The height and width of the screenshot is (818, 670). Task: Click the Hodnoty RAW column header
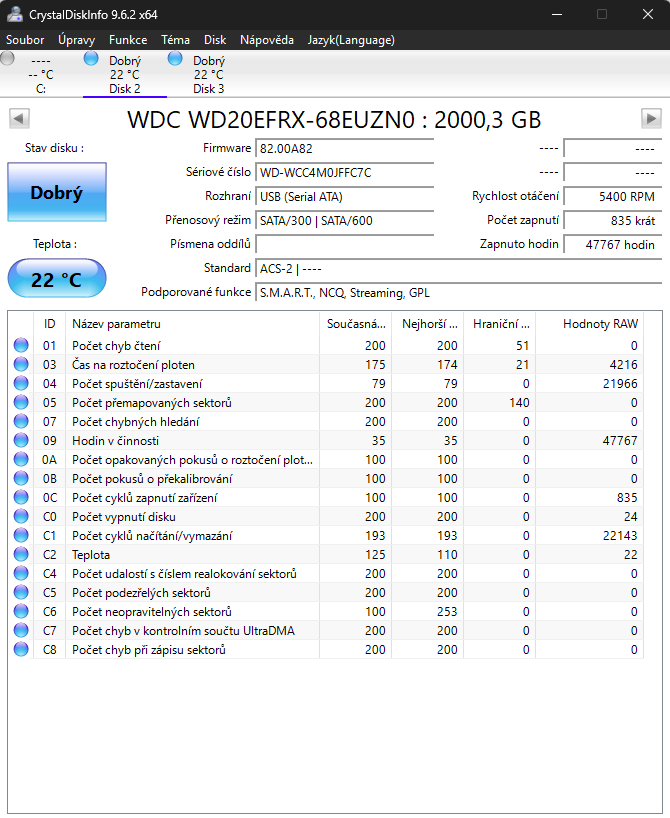coord(590,324)
